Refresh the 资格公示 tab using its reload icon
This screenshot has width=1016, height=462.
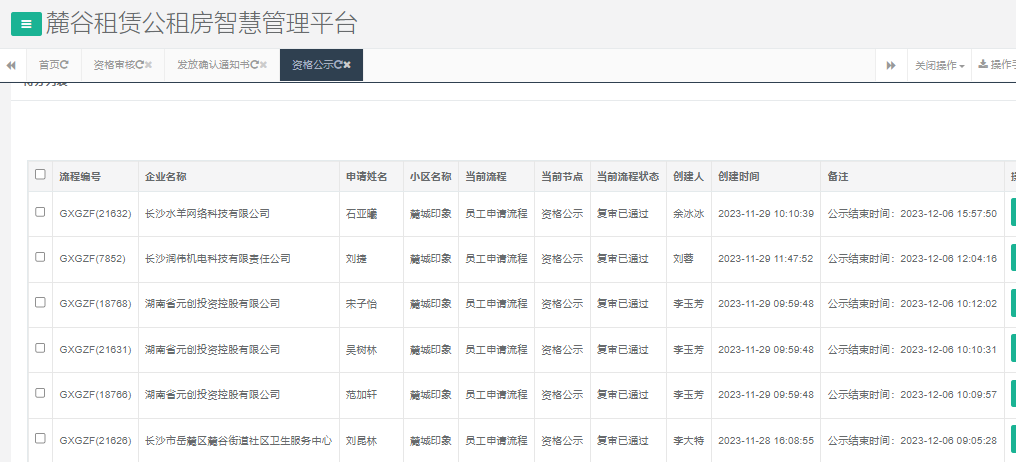click(x=339, y=65)
